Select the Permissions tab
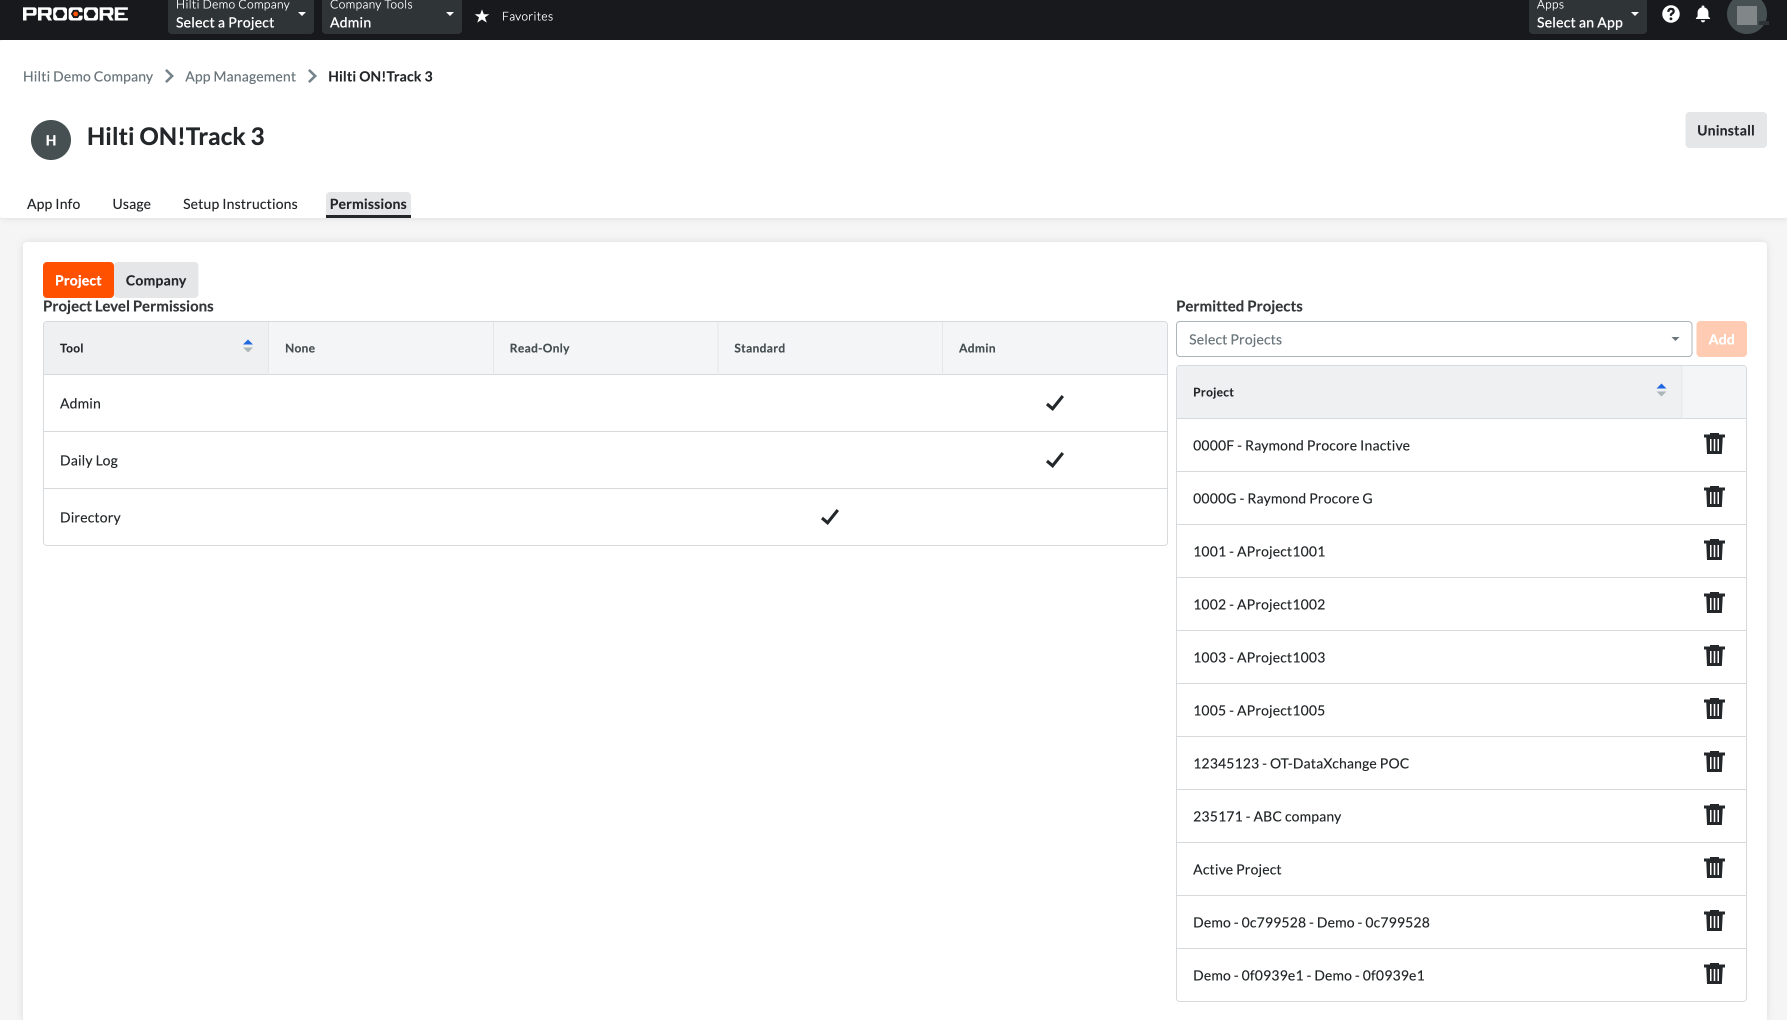 [368, 204]
